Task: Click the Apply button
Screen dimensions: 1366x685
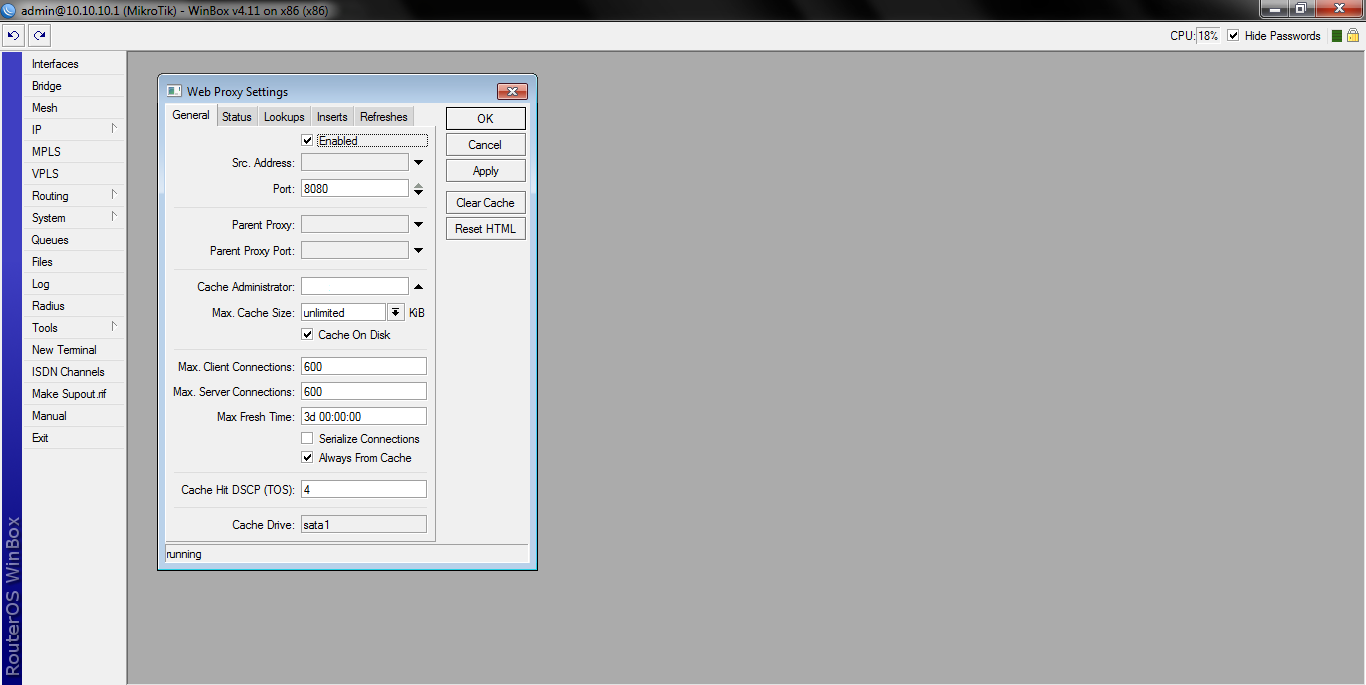Action: point(485,171)
